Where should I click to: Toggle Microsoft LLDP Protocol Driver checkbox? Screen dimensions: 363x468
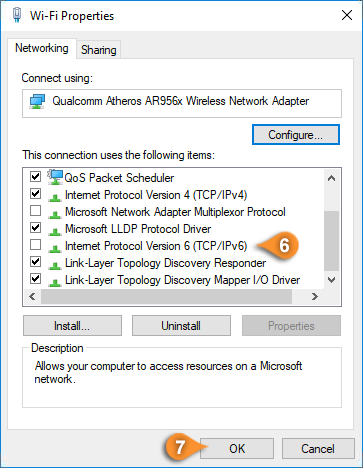(x=35, y=228)
